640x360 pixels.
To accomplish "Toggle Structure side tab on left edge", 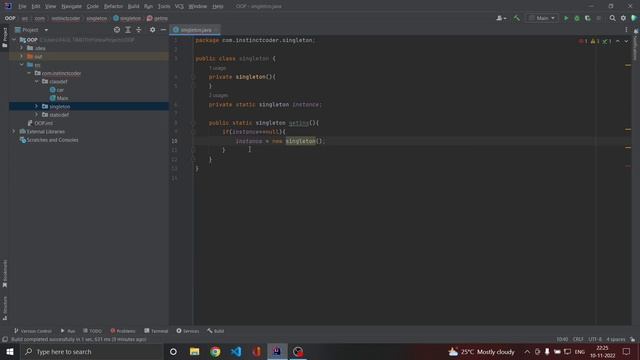I will 5,308.
